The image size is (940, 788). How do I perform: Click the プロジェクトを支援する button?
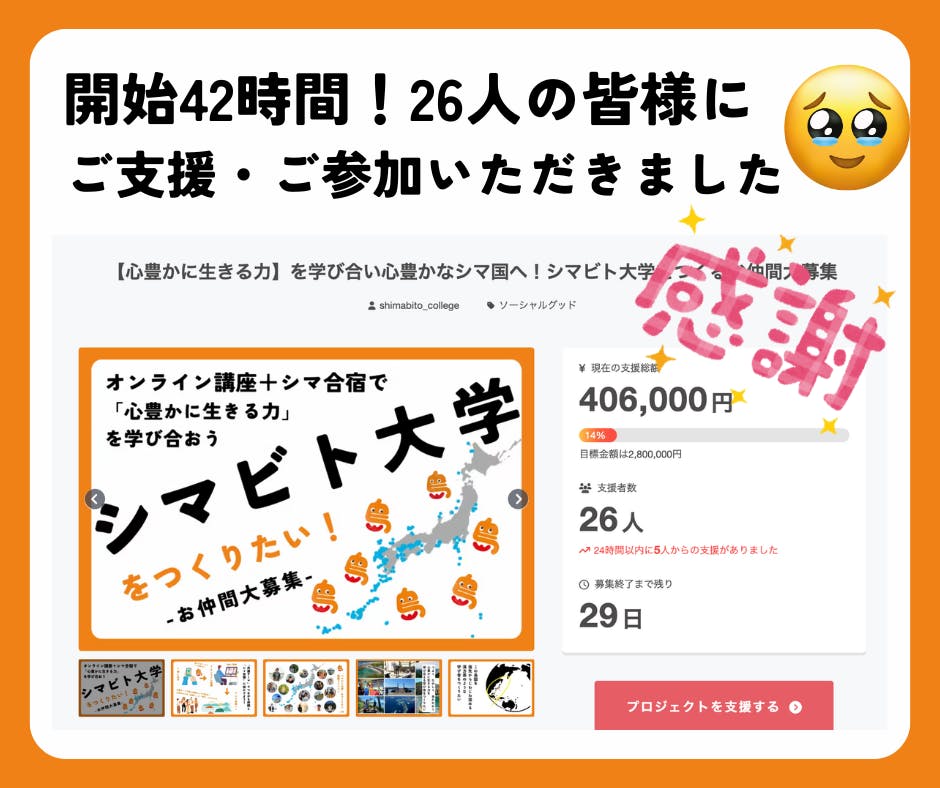pos(713,706)
